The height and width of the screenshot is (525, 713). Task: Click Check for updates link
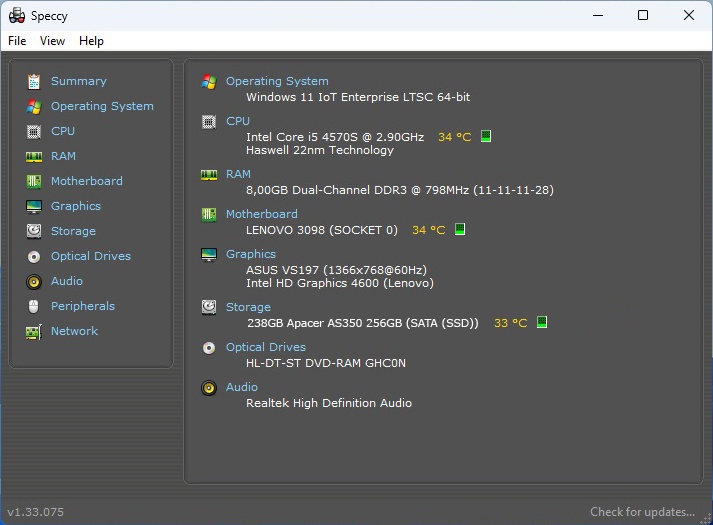pos(643,512)
